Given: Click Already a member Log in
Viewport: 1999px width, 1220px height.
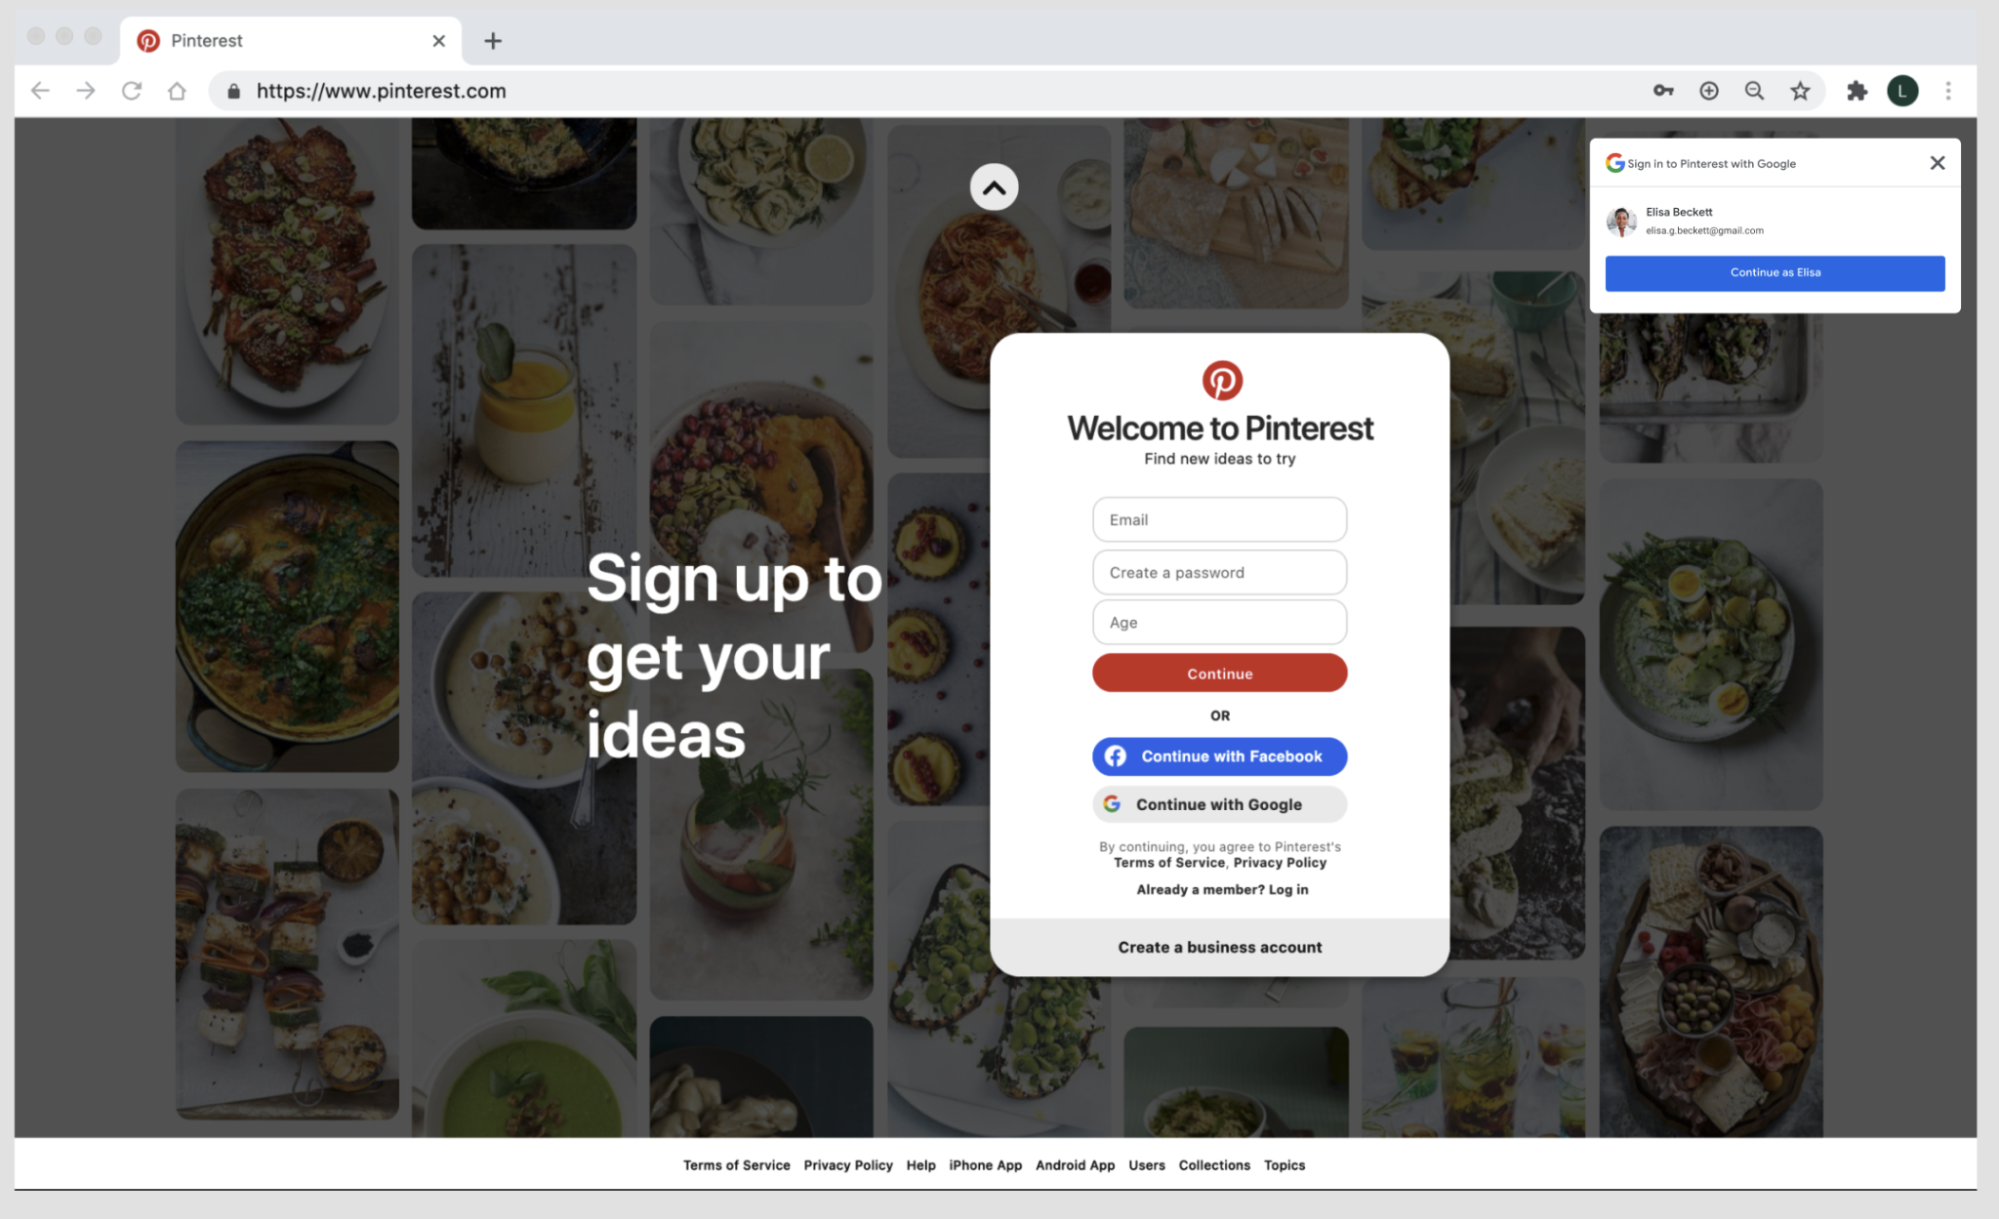Looking at the screenshot, I should pos(1219,889).
